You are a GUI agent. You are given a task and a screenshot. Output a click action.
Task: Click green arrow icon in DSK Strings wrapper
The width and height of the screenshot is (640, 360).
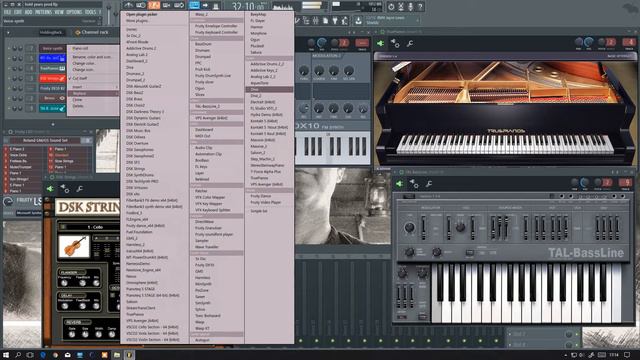(x=50, y=189)
